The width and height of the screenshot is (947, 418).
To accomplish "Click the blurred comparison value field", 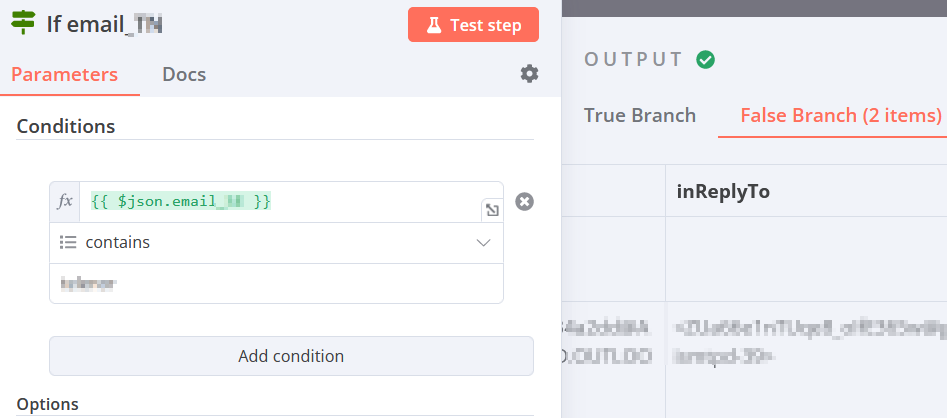I will pyautogui.click(x=276, y=283).
